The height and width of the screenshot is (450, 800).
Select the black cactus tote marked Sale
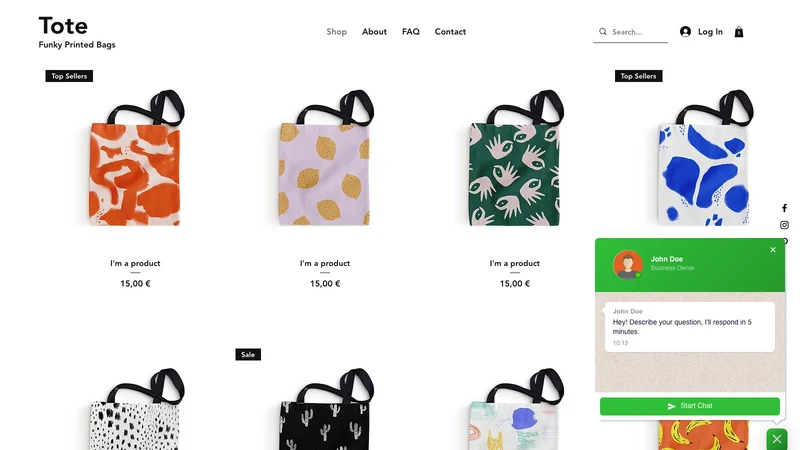pyautogui.click(x=325, y=408)
